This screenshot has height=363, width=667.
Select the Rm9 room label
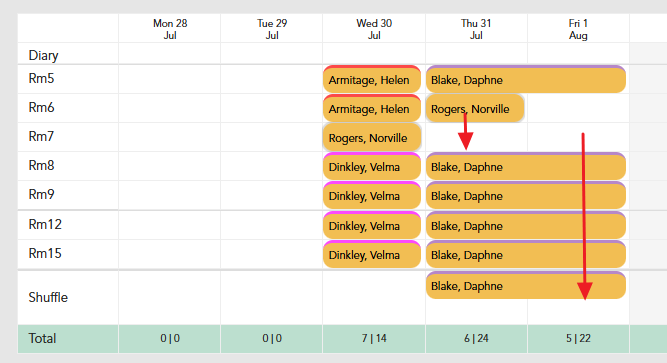tap(41, 194)
